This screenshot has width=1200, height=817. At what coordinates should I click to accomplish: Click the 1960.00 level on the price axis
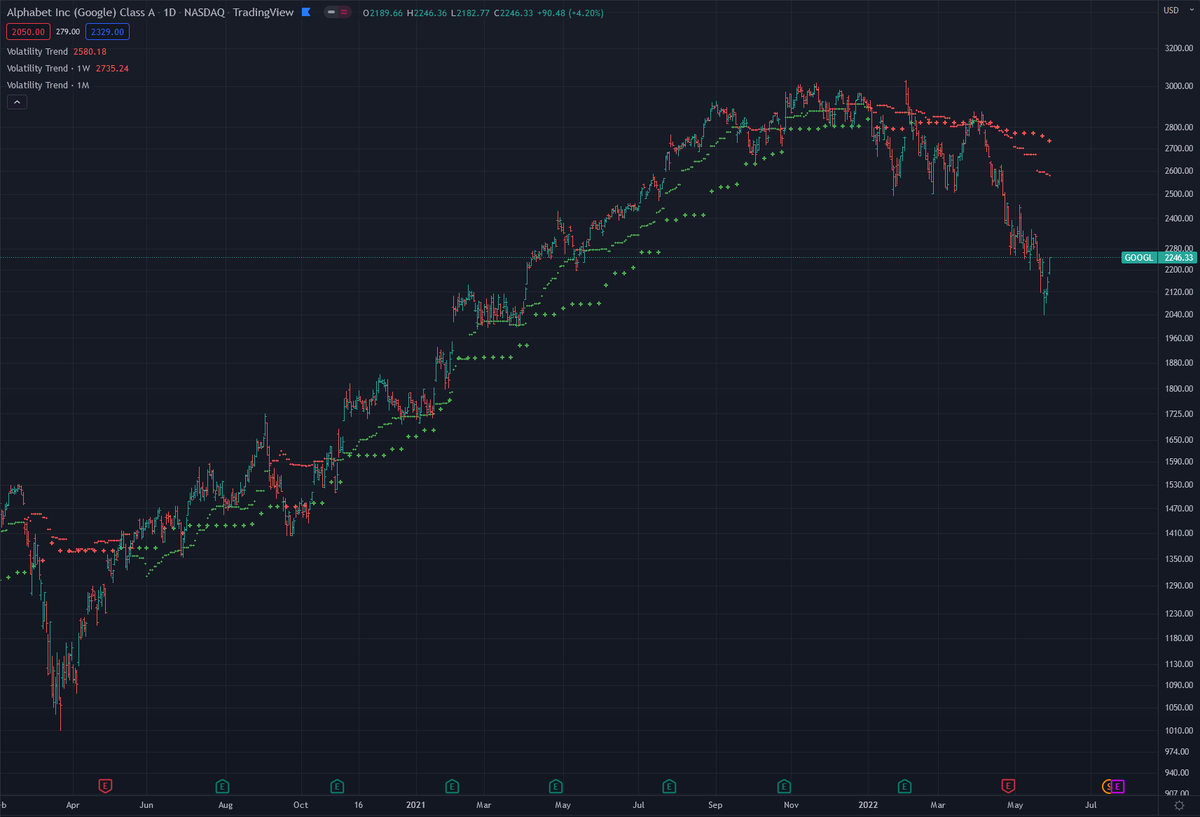(x=1178, y=338)
